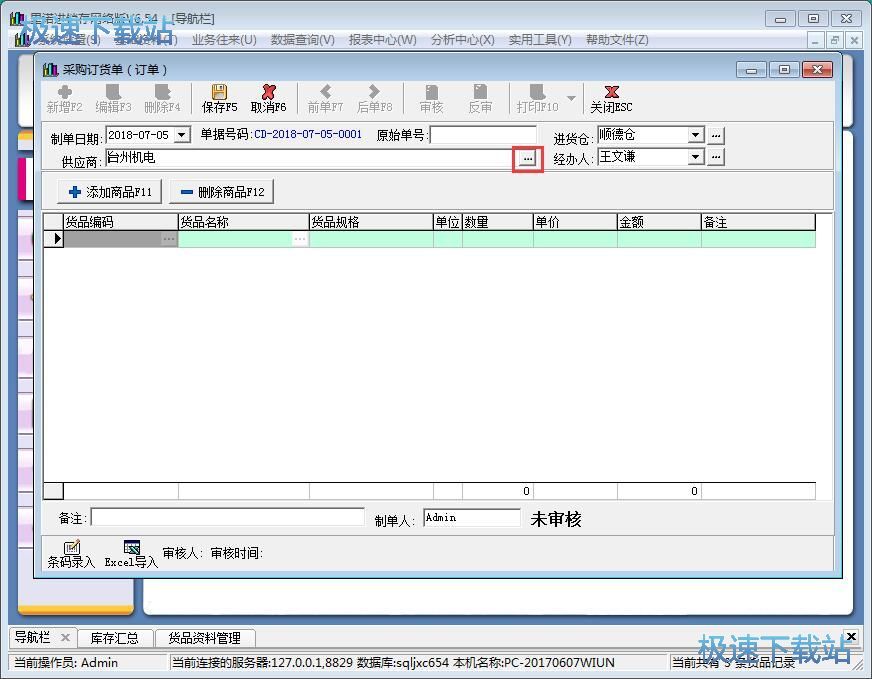Select the 货品规格 column header
Image resolution: width=872 pixels, height=679 pixels.
(371, 222)
